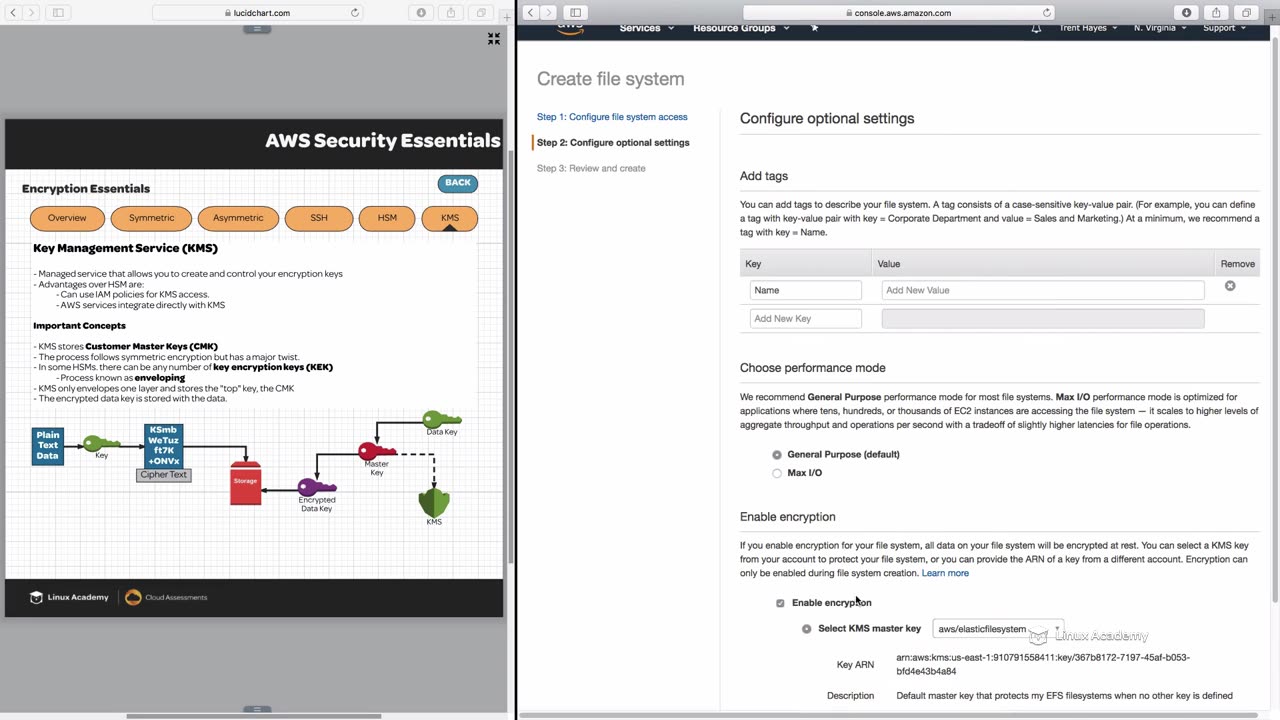Go forward in the AWS console window
This screenshot has width=1280, height=720.
pos(549,13)
